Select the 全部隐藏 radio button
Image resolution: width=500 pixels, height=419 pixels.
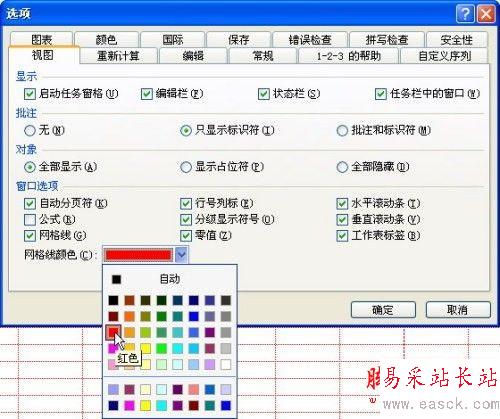342,167
